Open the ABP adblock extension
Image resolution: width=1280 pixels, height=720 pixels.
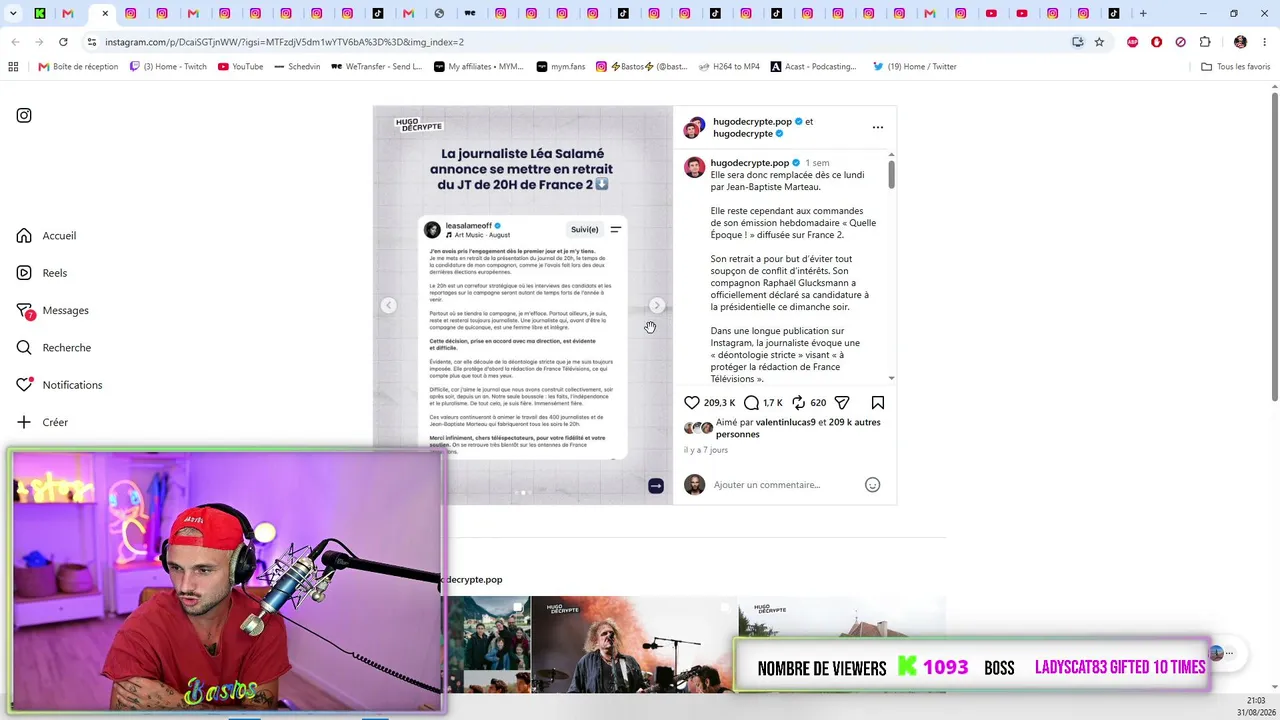pos(1132,42)
